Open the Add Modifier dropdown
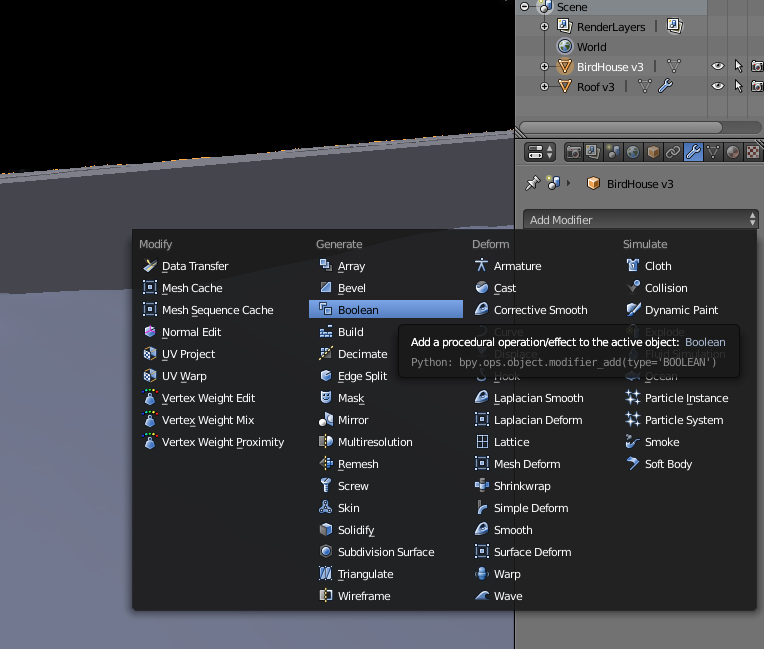 click(x=641, y=220)
